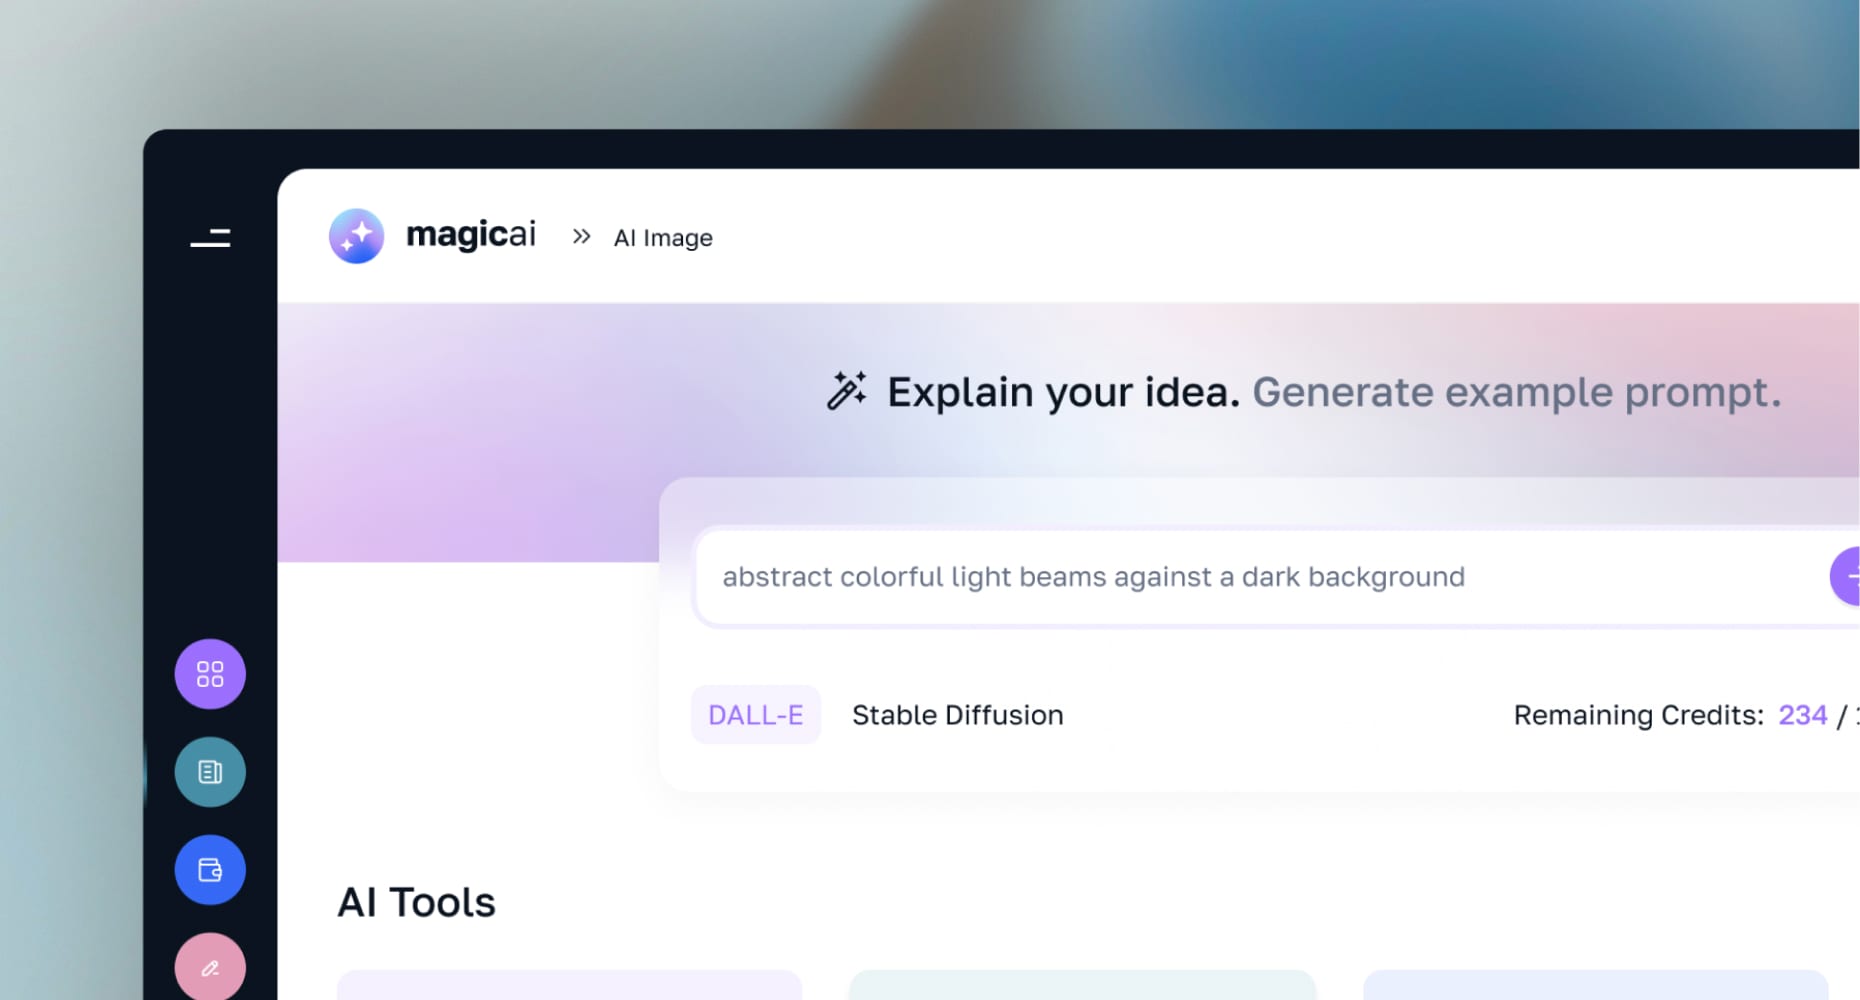
Task: Switch to Stable Diffusion tab
Action: tap(958, 715)
